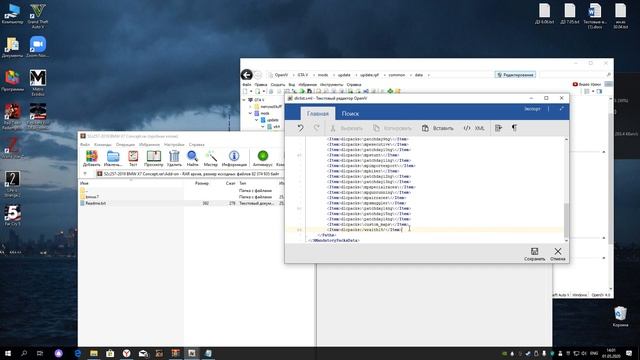
Task: Open the Поиск tab in text editor
Action: tap(350, 113)
